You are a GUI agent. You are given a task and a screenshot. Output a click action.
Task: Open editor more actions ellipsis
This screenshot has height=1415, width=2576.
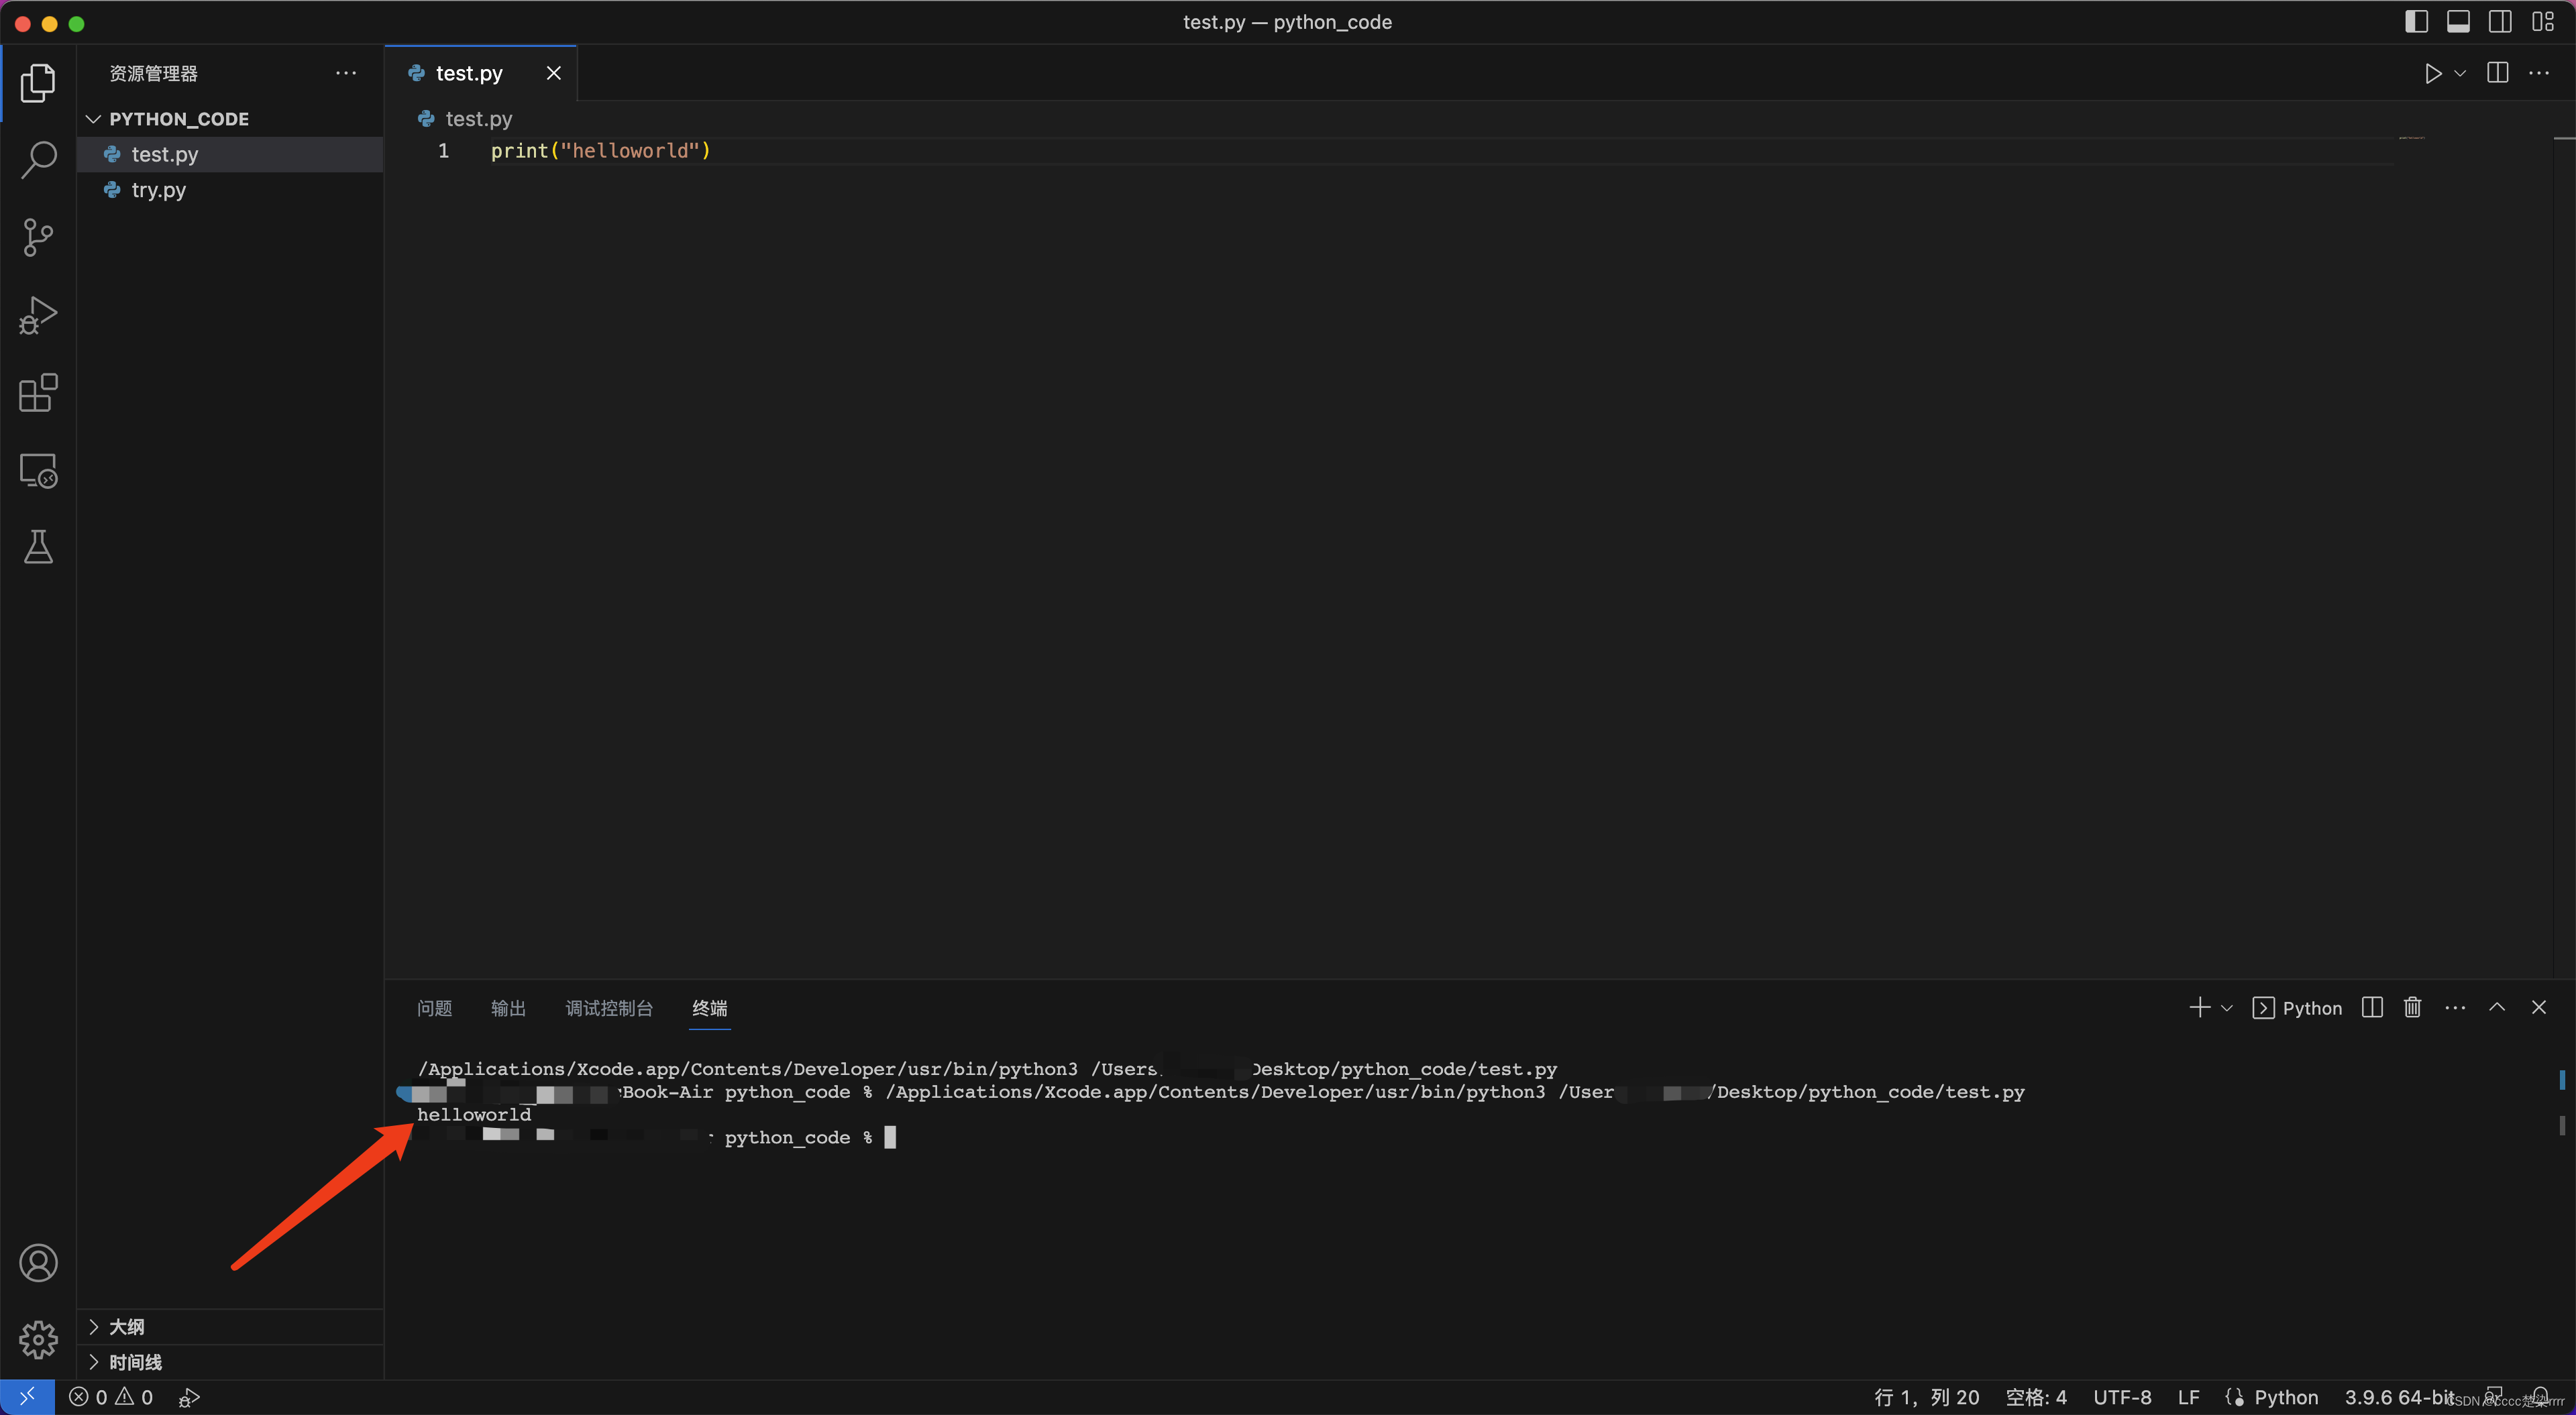click(x=2538, y=73)
